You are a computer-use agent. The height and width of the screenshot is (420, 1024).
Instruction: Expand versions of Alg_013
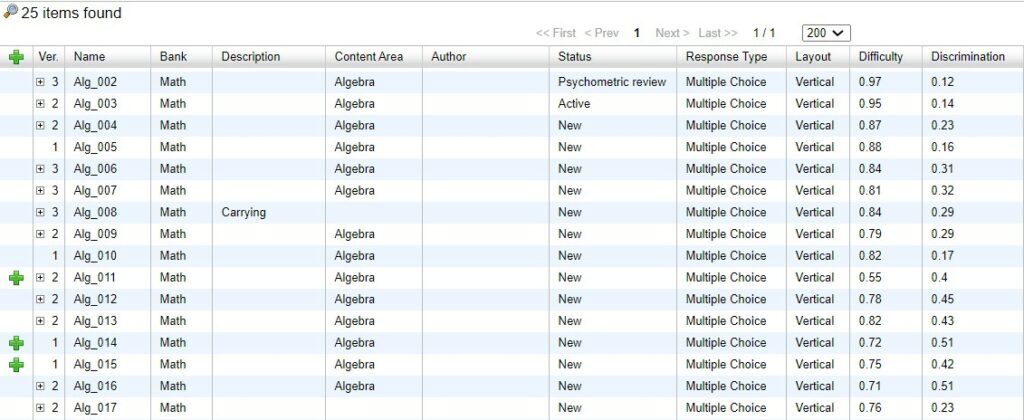point(40,321)
